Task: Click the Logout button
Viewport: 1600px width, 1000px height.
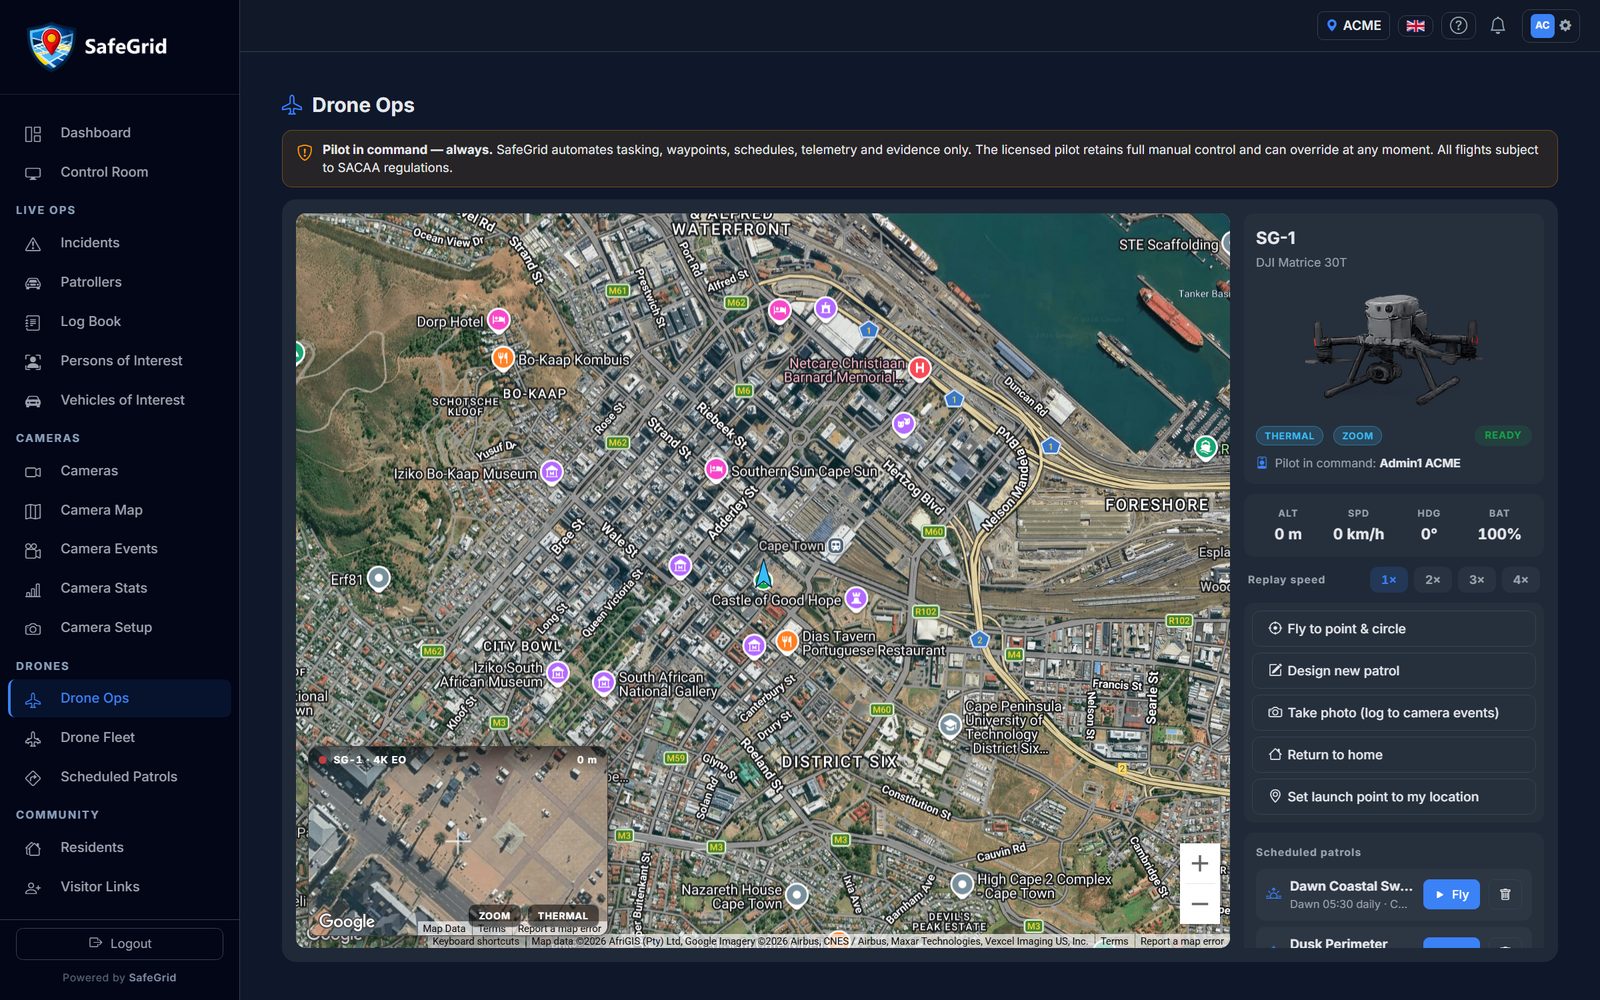Action: coord(119,944)
